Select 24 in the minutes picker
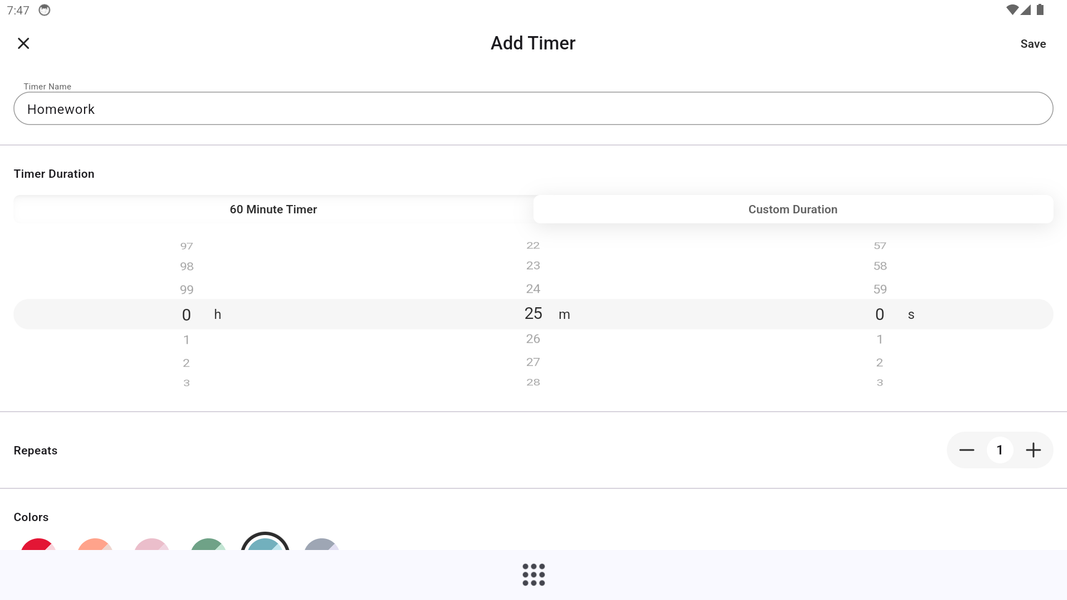Screen dimensions: 1067x600 533,289
